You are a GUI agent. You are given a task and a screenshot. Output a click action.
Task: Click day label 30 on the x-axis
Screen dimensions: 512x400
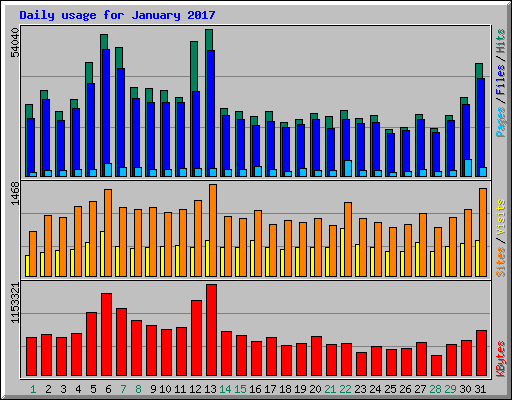coord(465,389)
